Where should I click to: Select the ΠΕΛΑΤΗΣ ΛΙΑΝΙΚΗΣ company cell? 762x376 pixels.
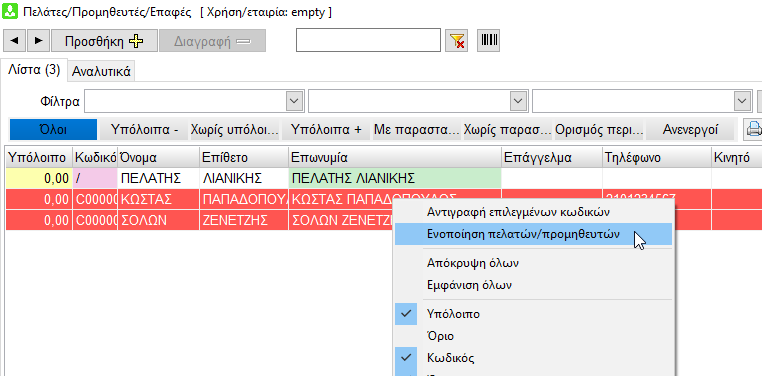[395, 178]
